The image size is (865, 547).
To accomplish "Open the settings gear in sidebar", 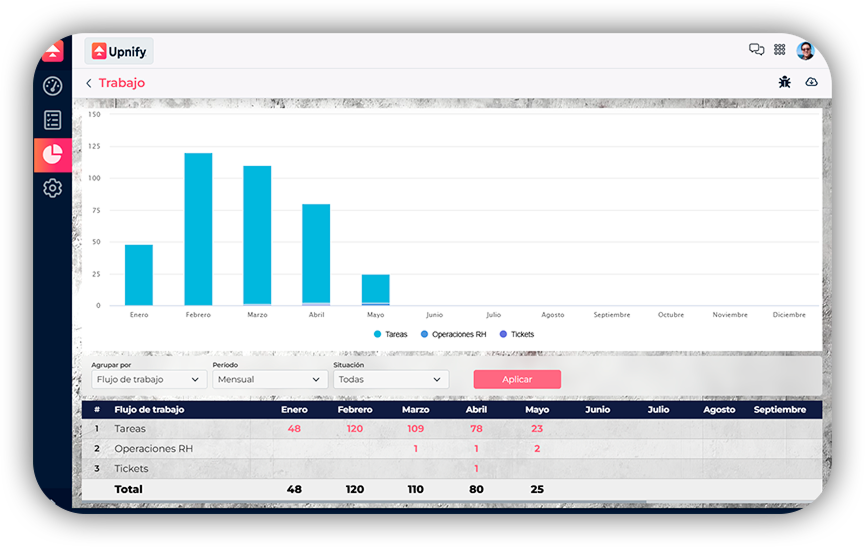I will pyautogui.click(x=53, y=188).
